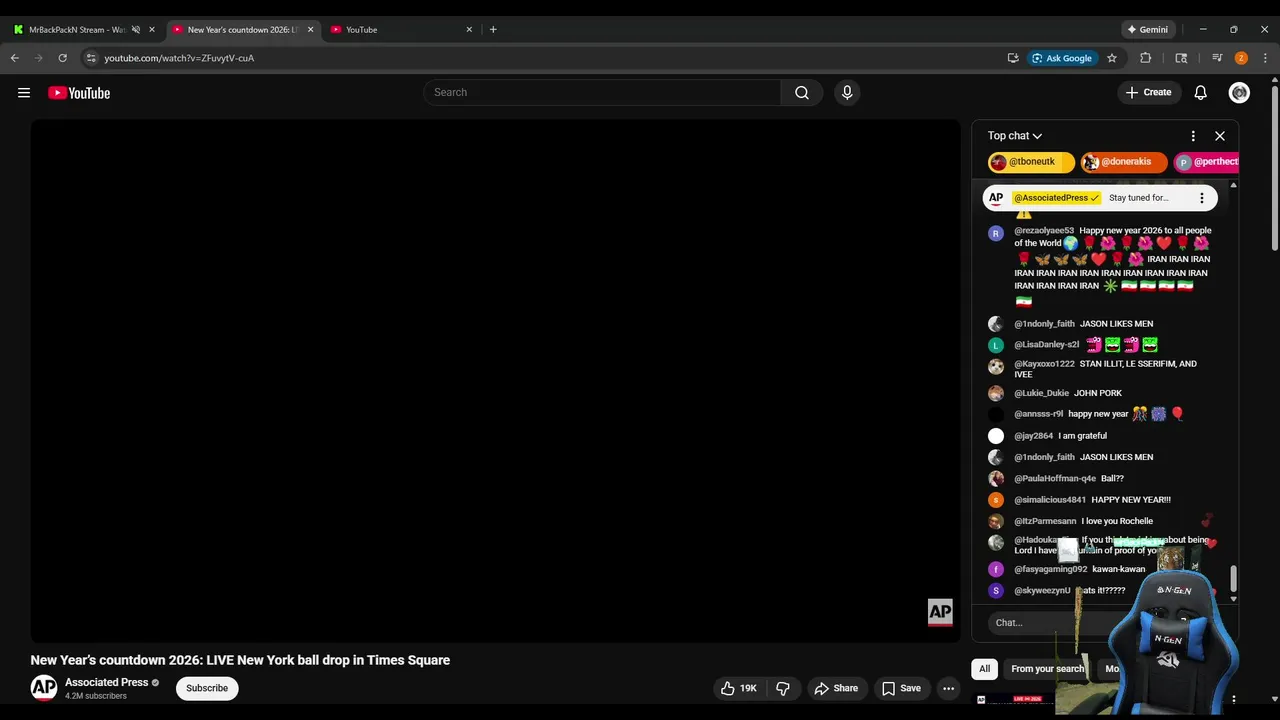1280x720 pixels.
Task: View site information icon in address bar
Action: [x=91, y=58]
